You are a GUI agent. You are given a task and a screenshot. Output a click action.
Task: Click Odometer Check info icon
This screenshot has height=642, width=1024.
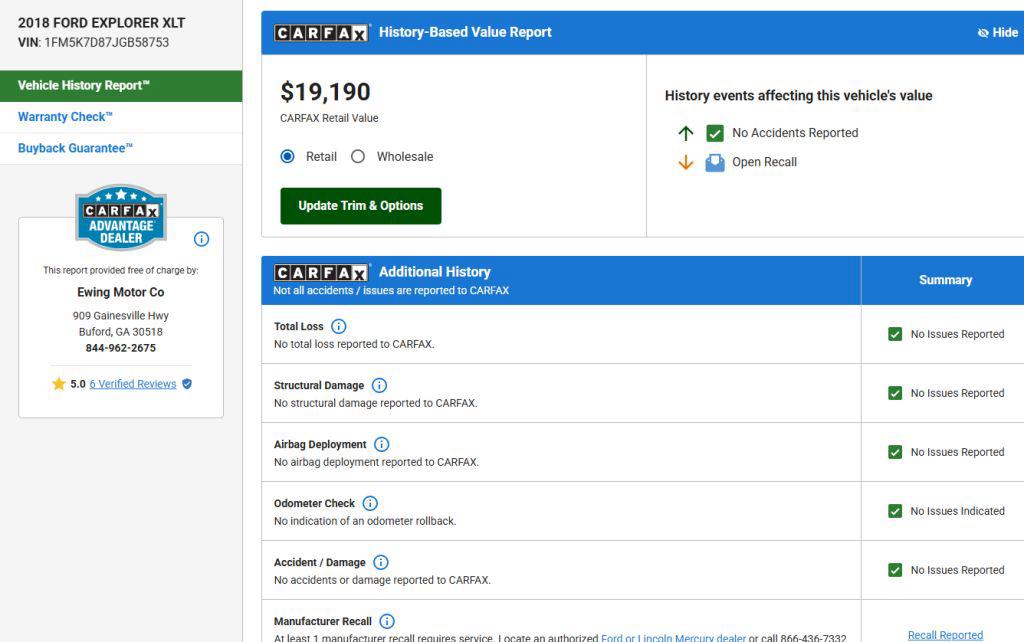370,503
